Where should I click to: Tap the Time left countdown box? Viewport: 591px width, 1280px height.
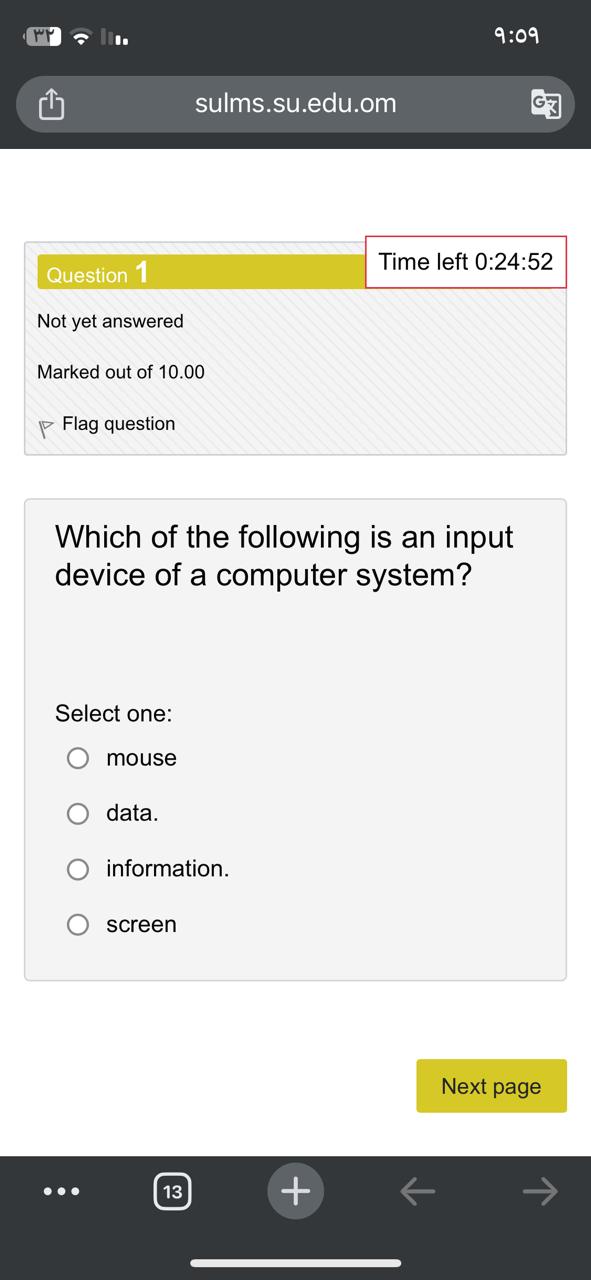[466, 262]
